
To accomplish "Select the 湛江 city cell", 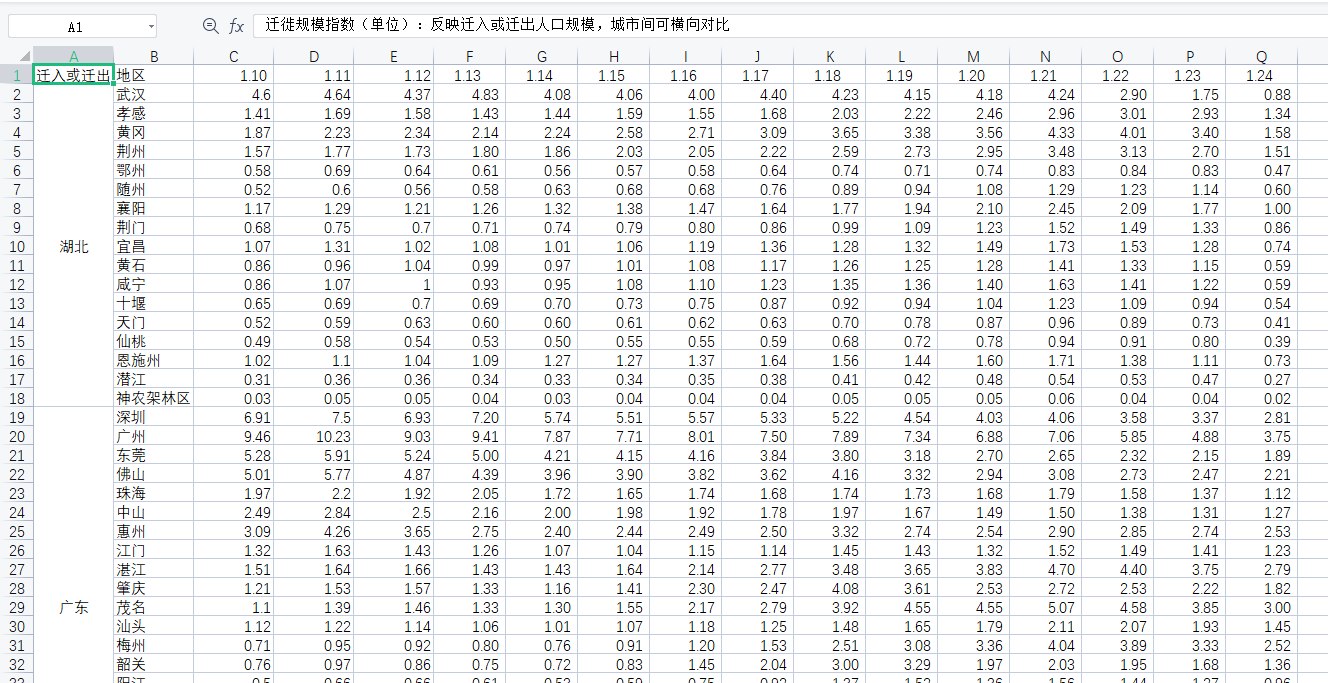I will click(154, 569).
